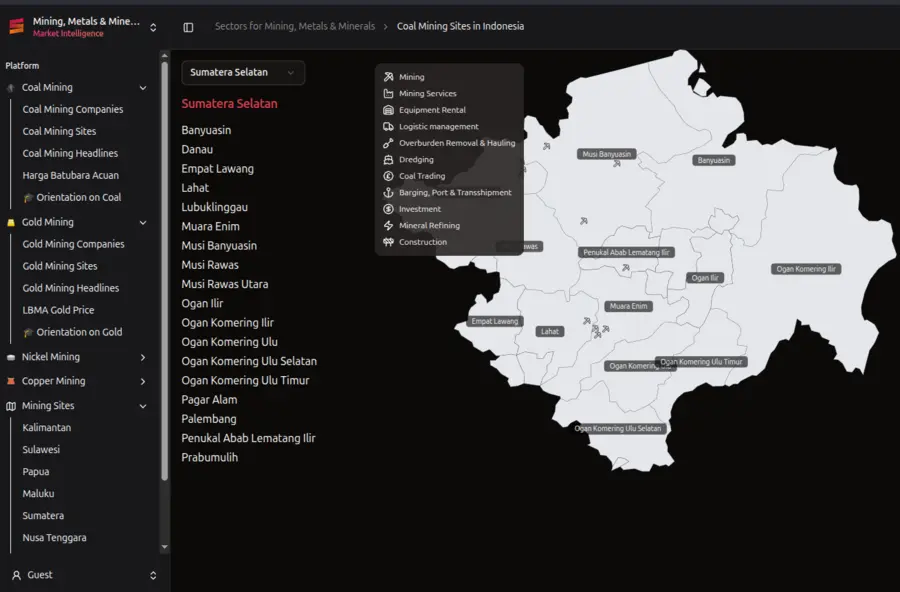The width and height of the screenshot is (900, 592).
Task: Select Nusa Tenggara under Mining Sites
Action: point(55,538)
